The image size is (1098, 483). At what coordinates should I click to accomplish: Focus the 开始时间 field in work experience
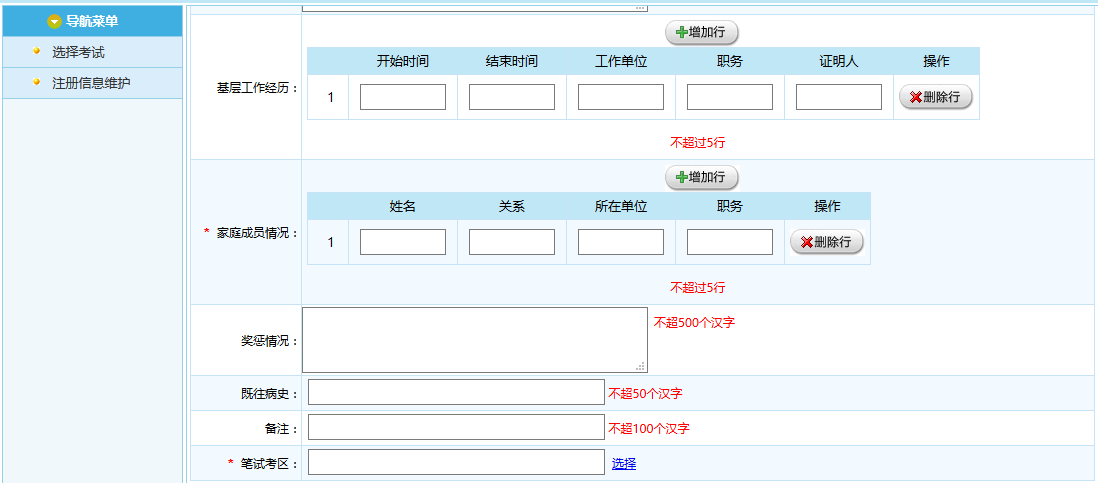click(x=402, y=97)
